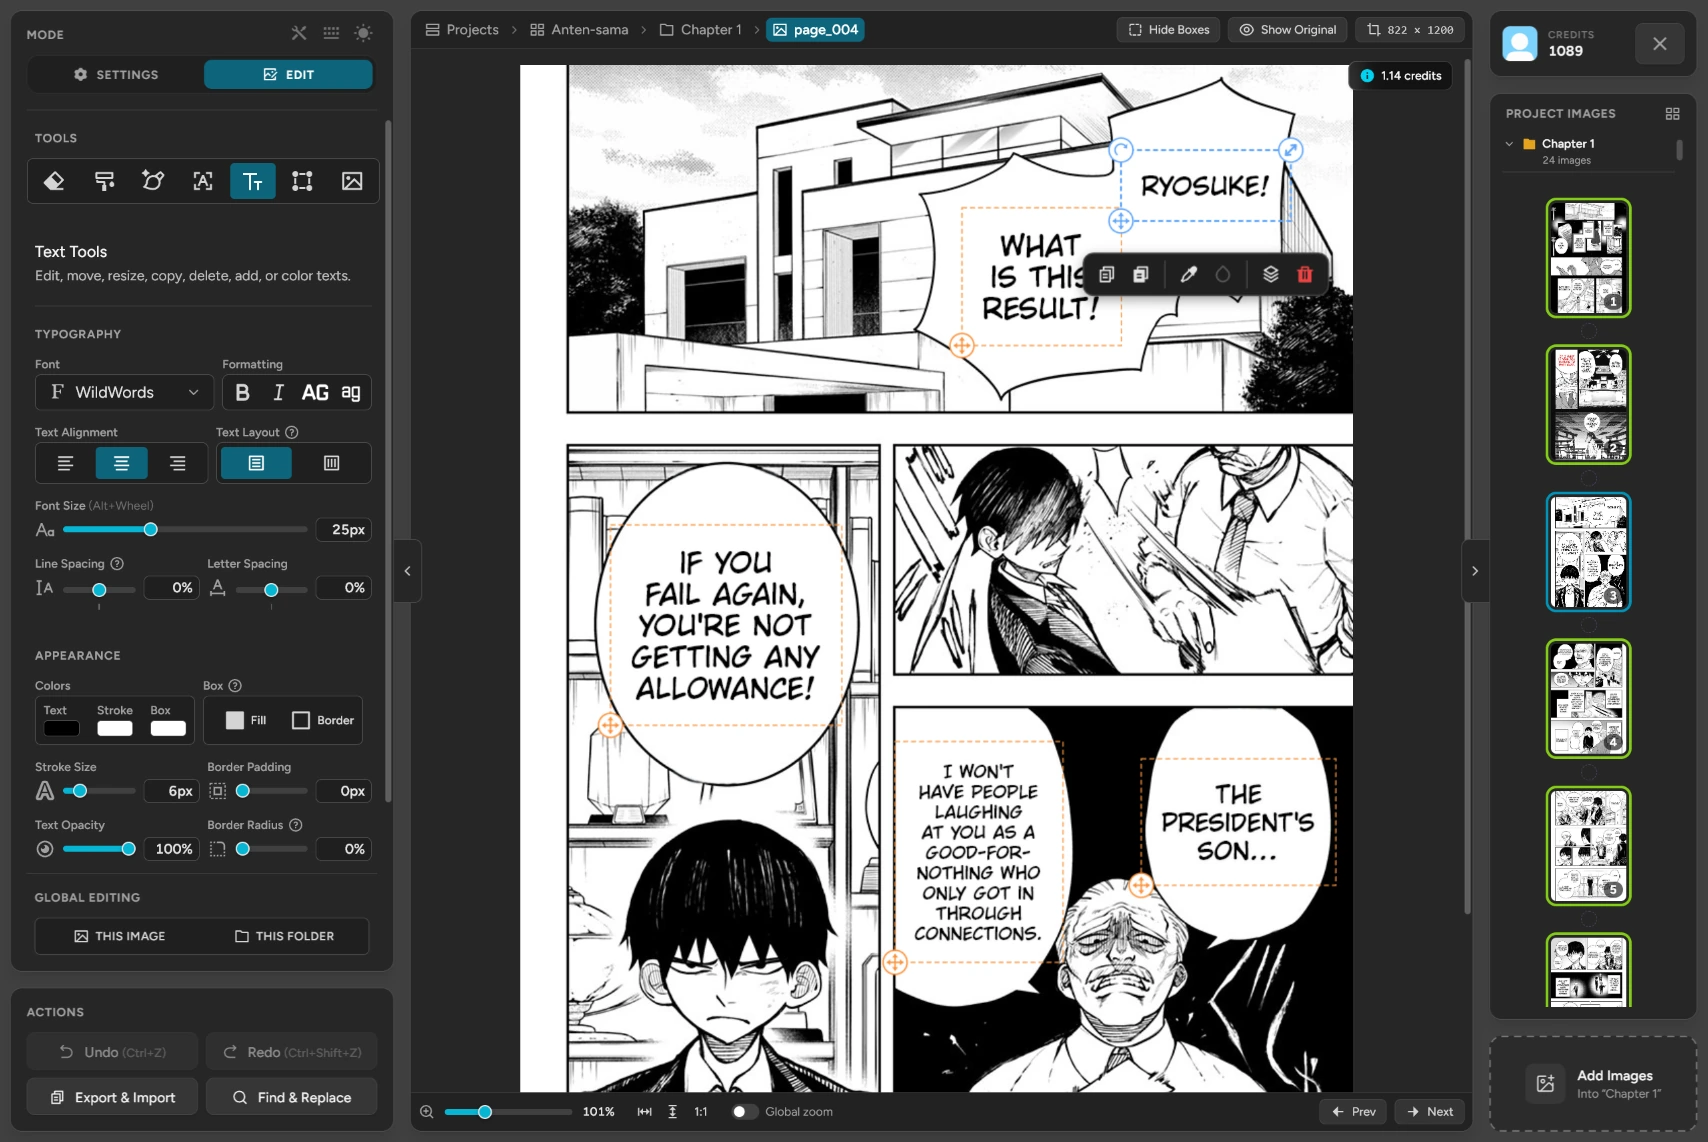Select the Eraser tool
1708x1142 pixels.
[x=54, y=181]
